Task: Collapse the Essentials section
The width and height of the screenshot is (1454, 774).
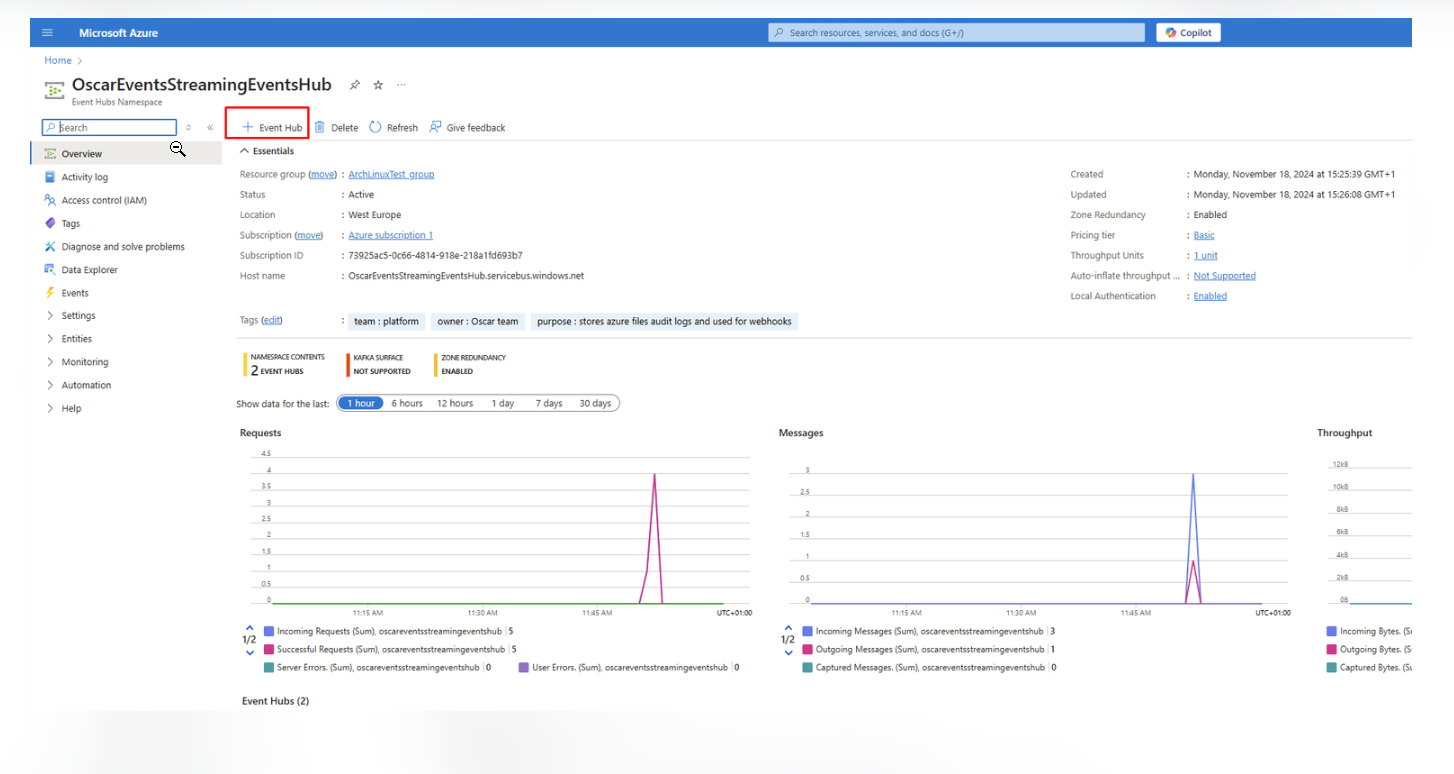Action: pyautogui.click(x=266, y=151)
